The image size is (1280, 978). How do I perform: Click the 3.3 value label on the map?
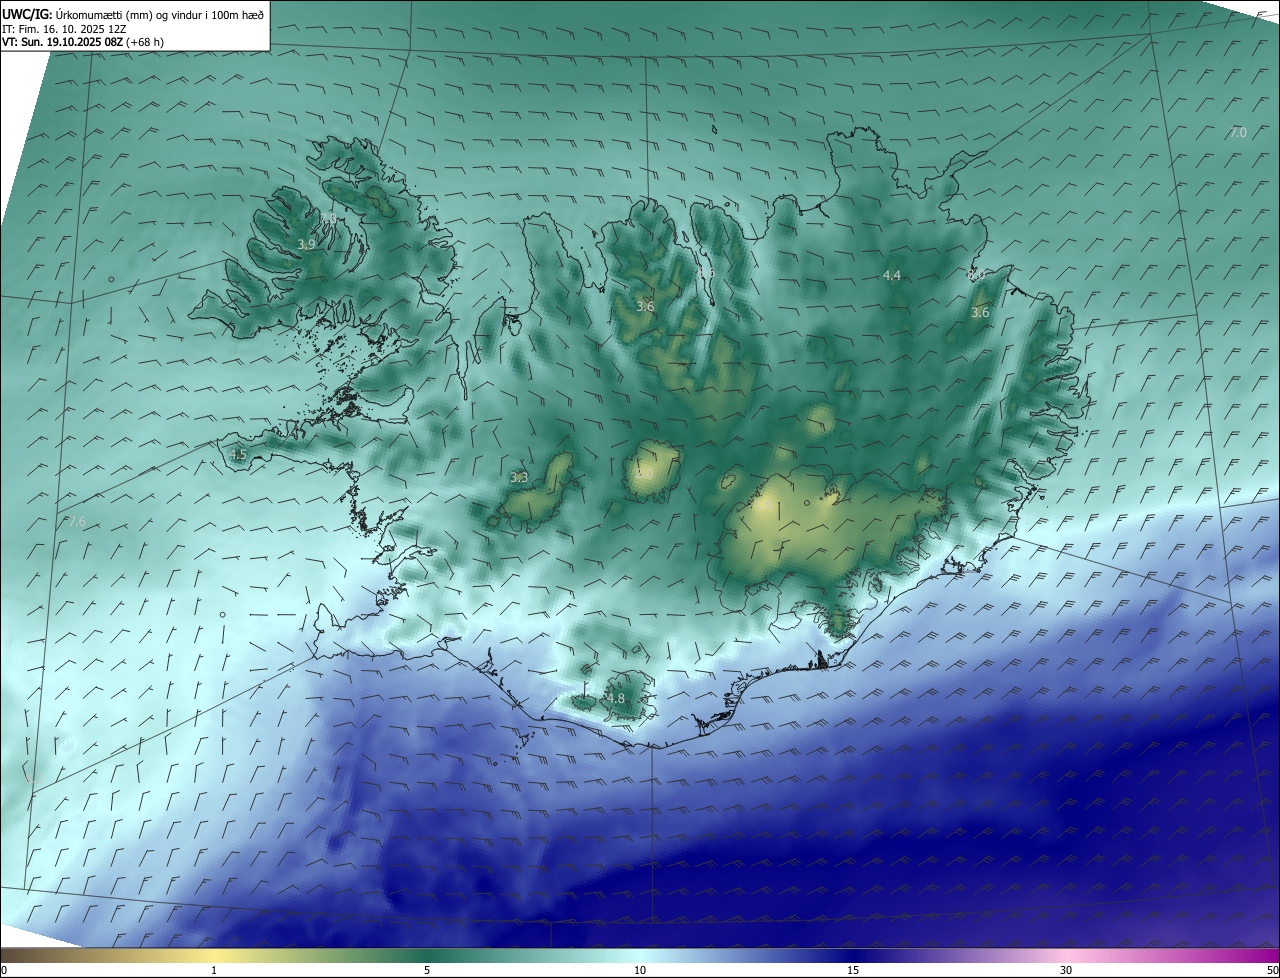(519, 477)
